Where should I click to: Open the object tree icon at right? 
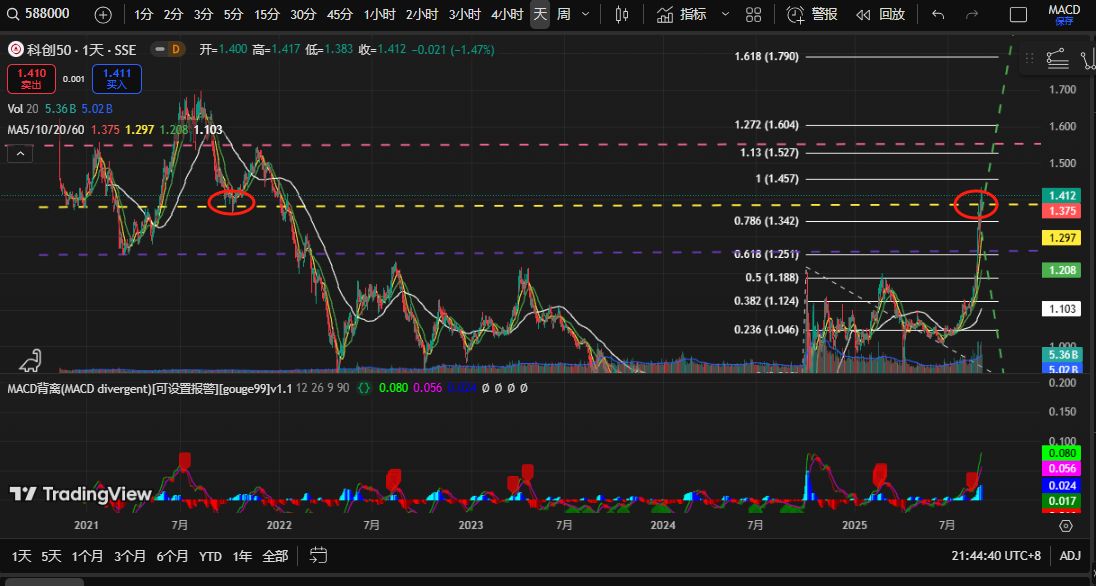click(1057, 59)
